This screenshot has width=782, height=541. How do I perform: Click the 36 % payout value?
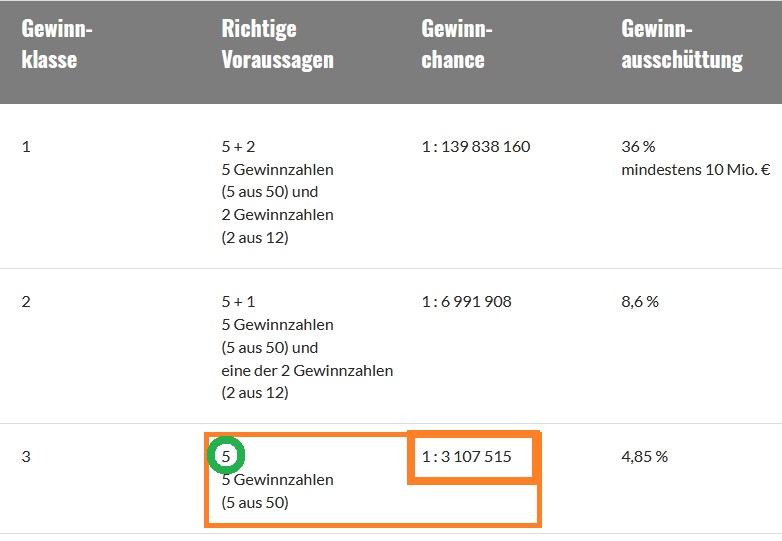(x=638, y=147)
